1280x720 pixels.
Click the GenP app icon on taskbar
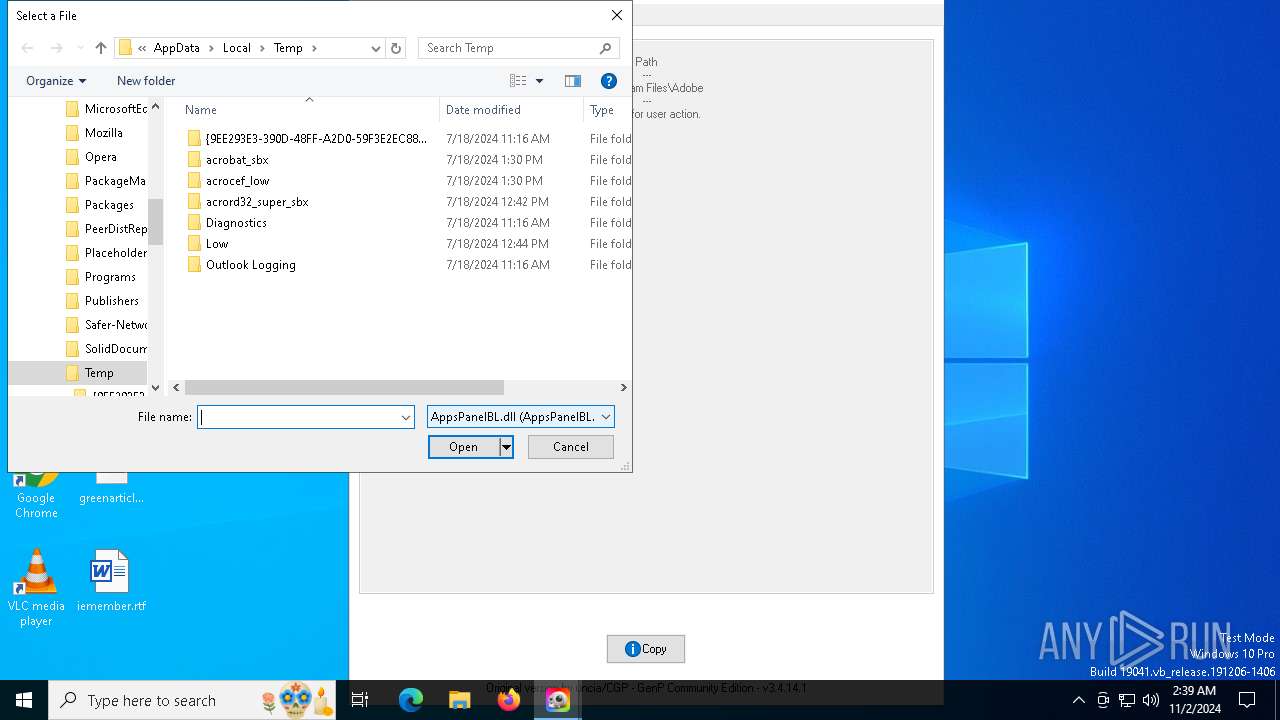tap(558, 700)
